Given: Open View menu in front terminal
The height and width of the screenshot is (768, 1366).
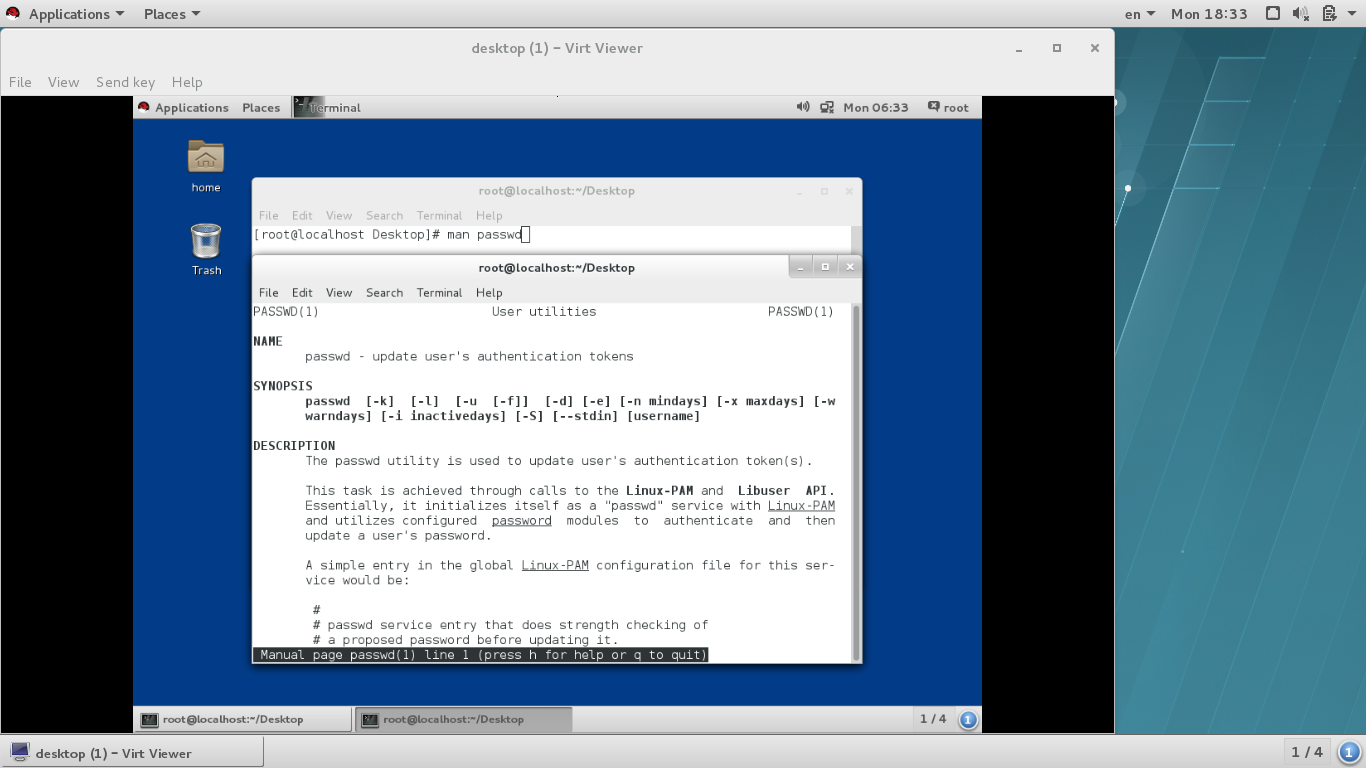Looking at the screenshot, I should click(339, 292).
